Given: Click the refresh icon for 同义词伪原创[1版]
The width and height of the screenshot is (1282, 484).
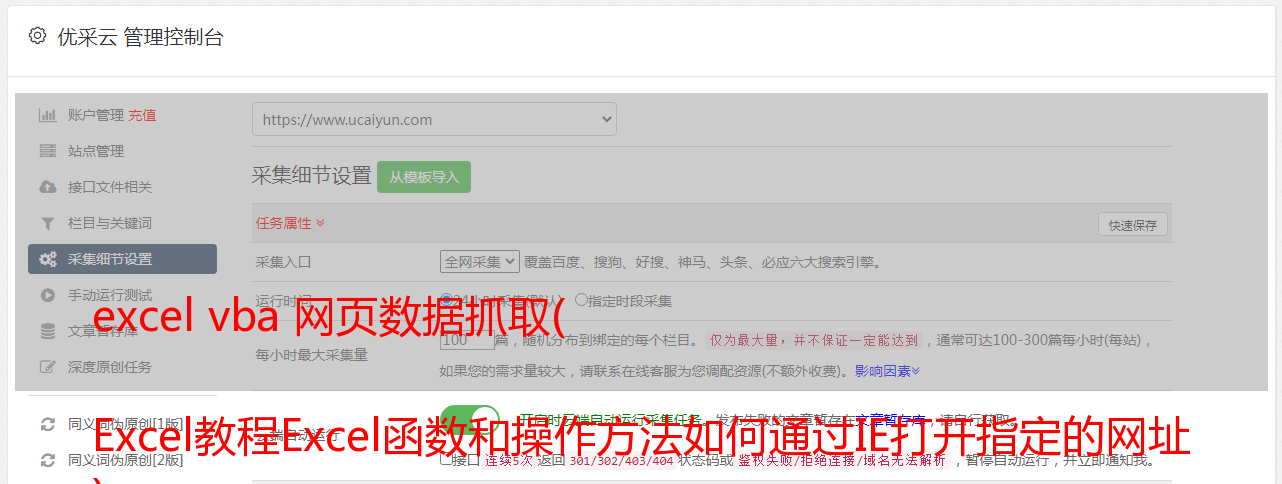Looking at the screenshot, I should click(x=47, y=424).
